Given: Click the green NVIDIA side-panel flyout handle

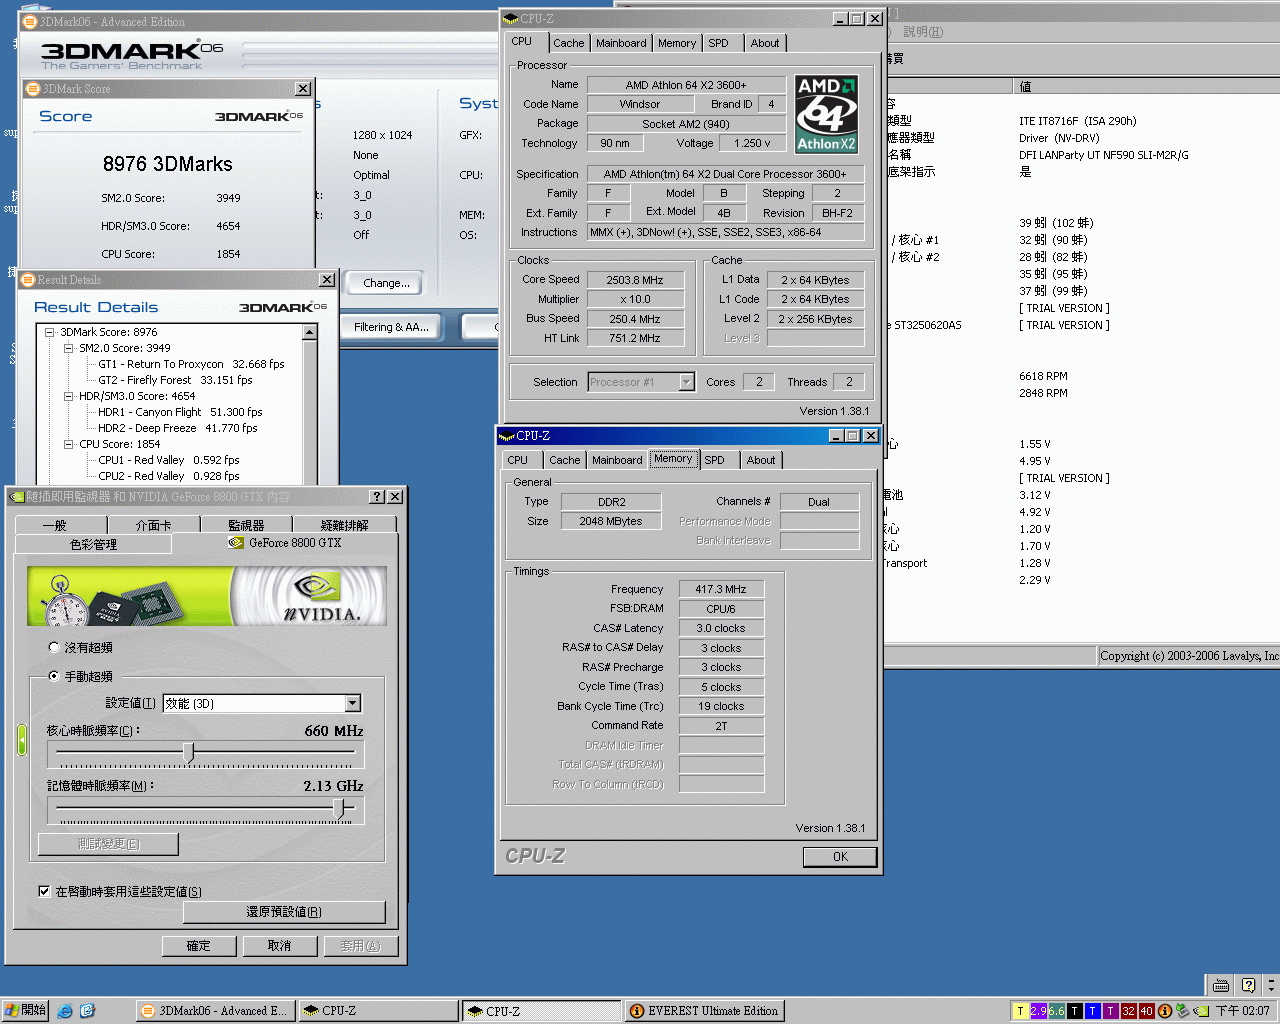Looking at the screenshot, I should (x=22, y=740).
